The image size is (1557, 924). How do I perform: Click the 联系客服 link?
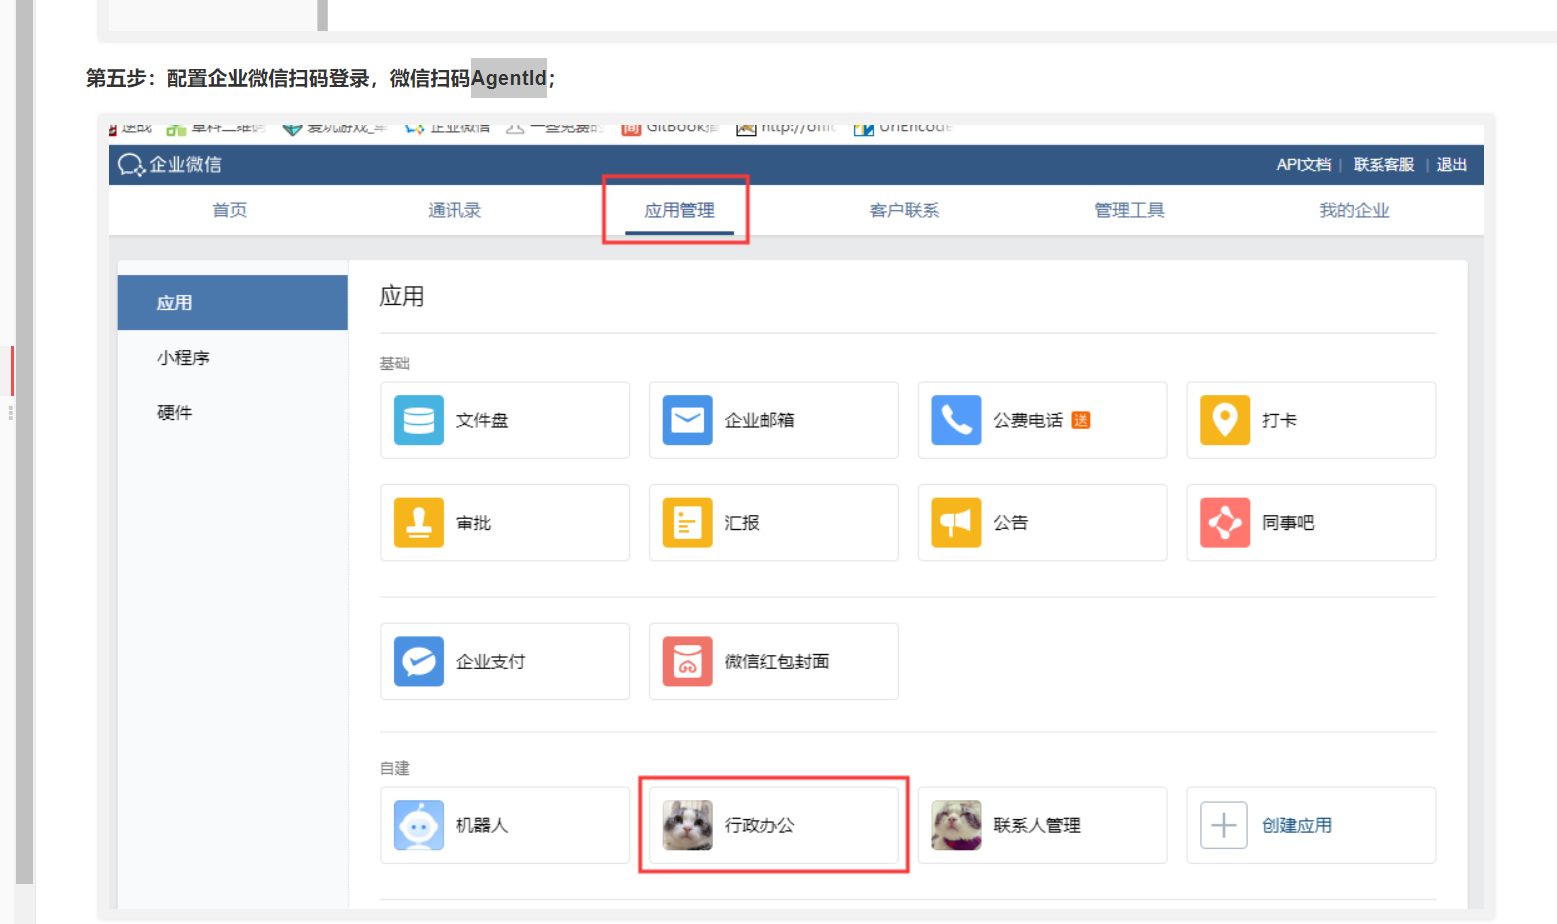(x=1384, y=165)
